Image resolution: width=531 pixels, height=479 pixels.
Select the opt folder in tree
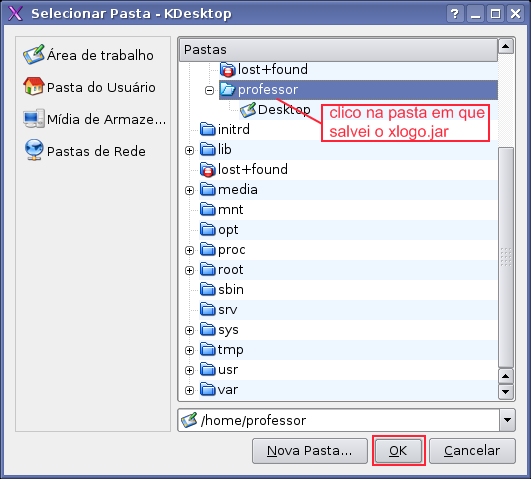pos(219,230)
